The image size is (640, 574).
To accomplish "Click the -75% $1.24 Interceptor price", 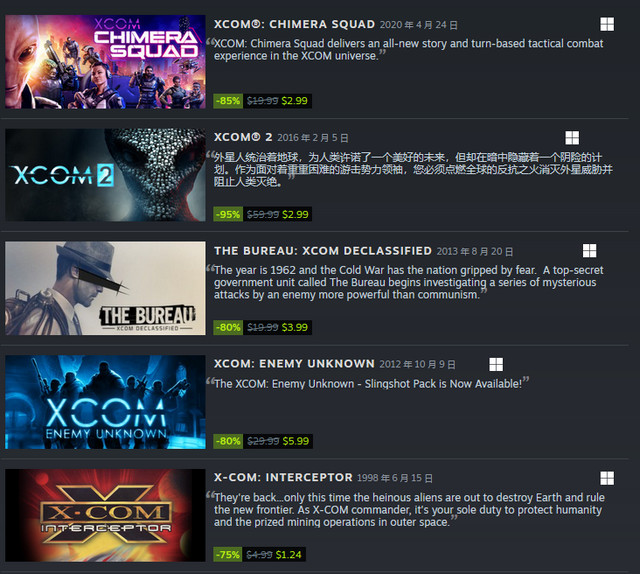I will coord(259,555).
